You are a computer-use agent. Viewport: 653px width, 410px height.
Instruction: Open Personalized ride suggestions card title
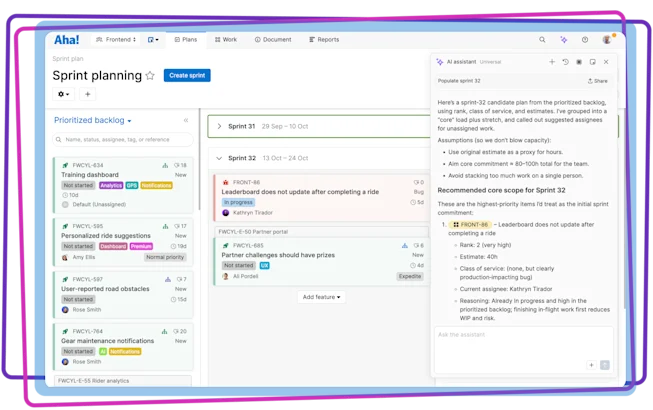(x=106, y=236)
